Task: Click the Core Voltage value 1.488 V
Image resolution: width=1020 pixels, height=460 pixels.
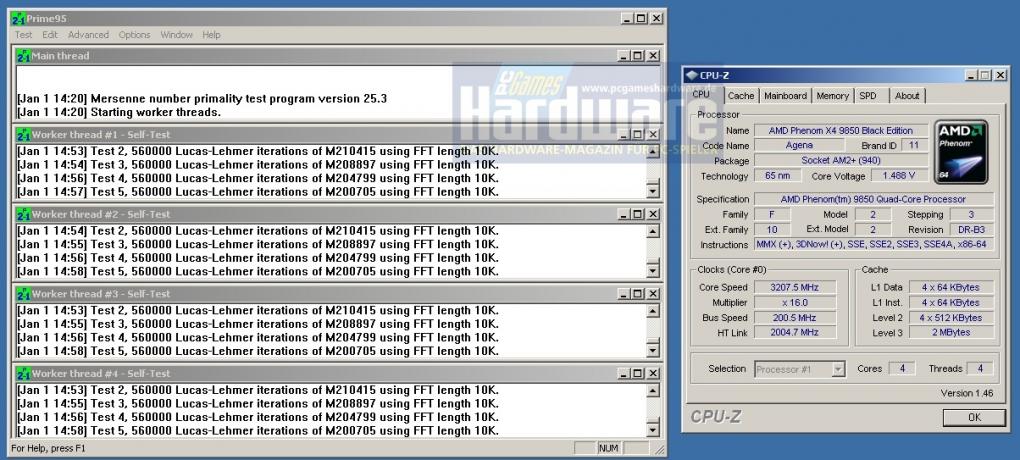Action: [899, 176]
